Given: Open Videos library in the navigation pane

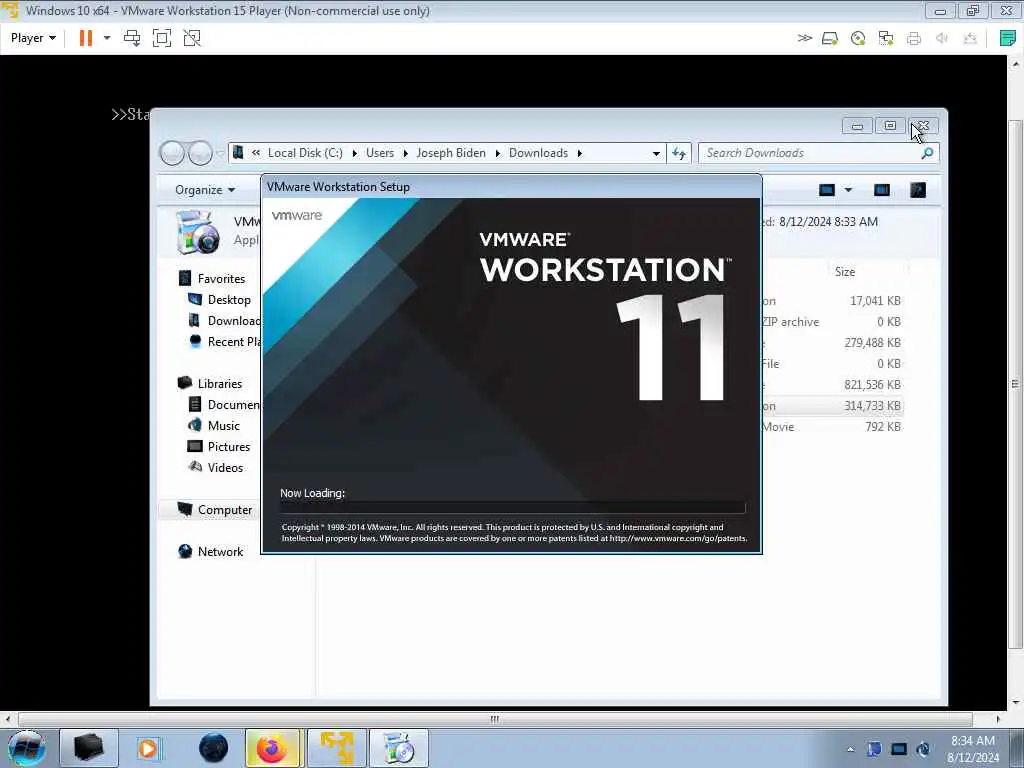Looking at the screenshot, I should click(x=225, y=468).
